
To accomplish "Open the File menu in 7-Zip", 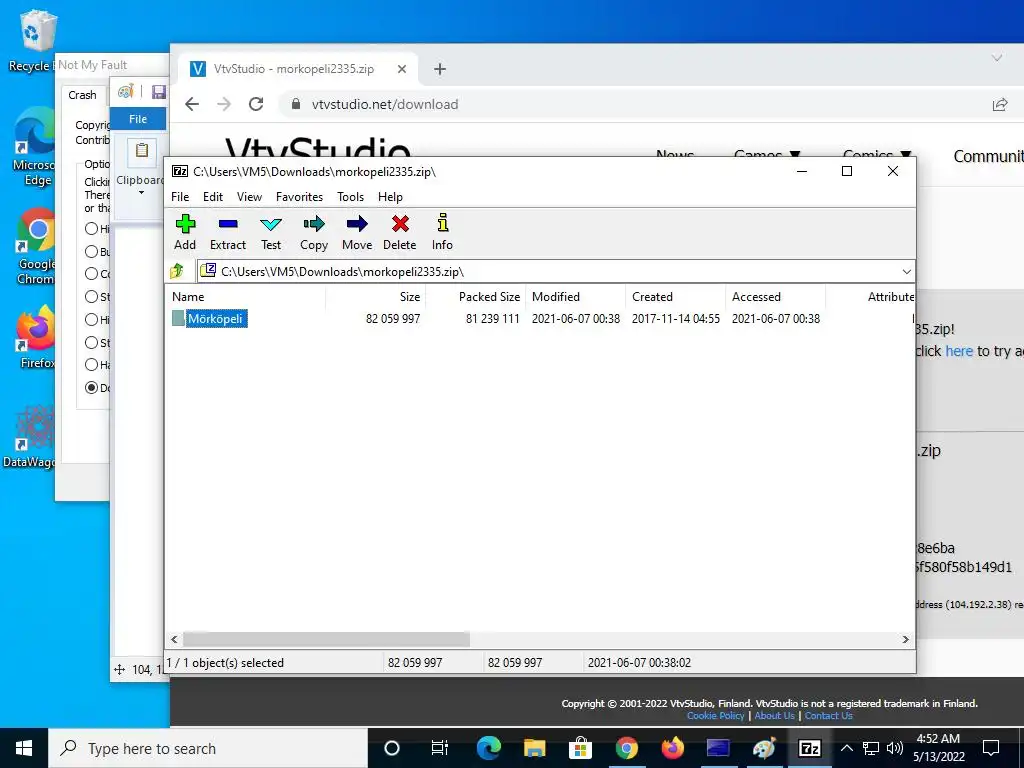I will pos(180,197).
